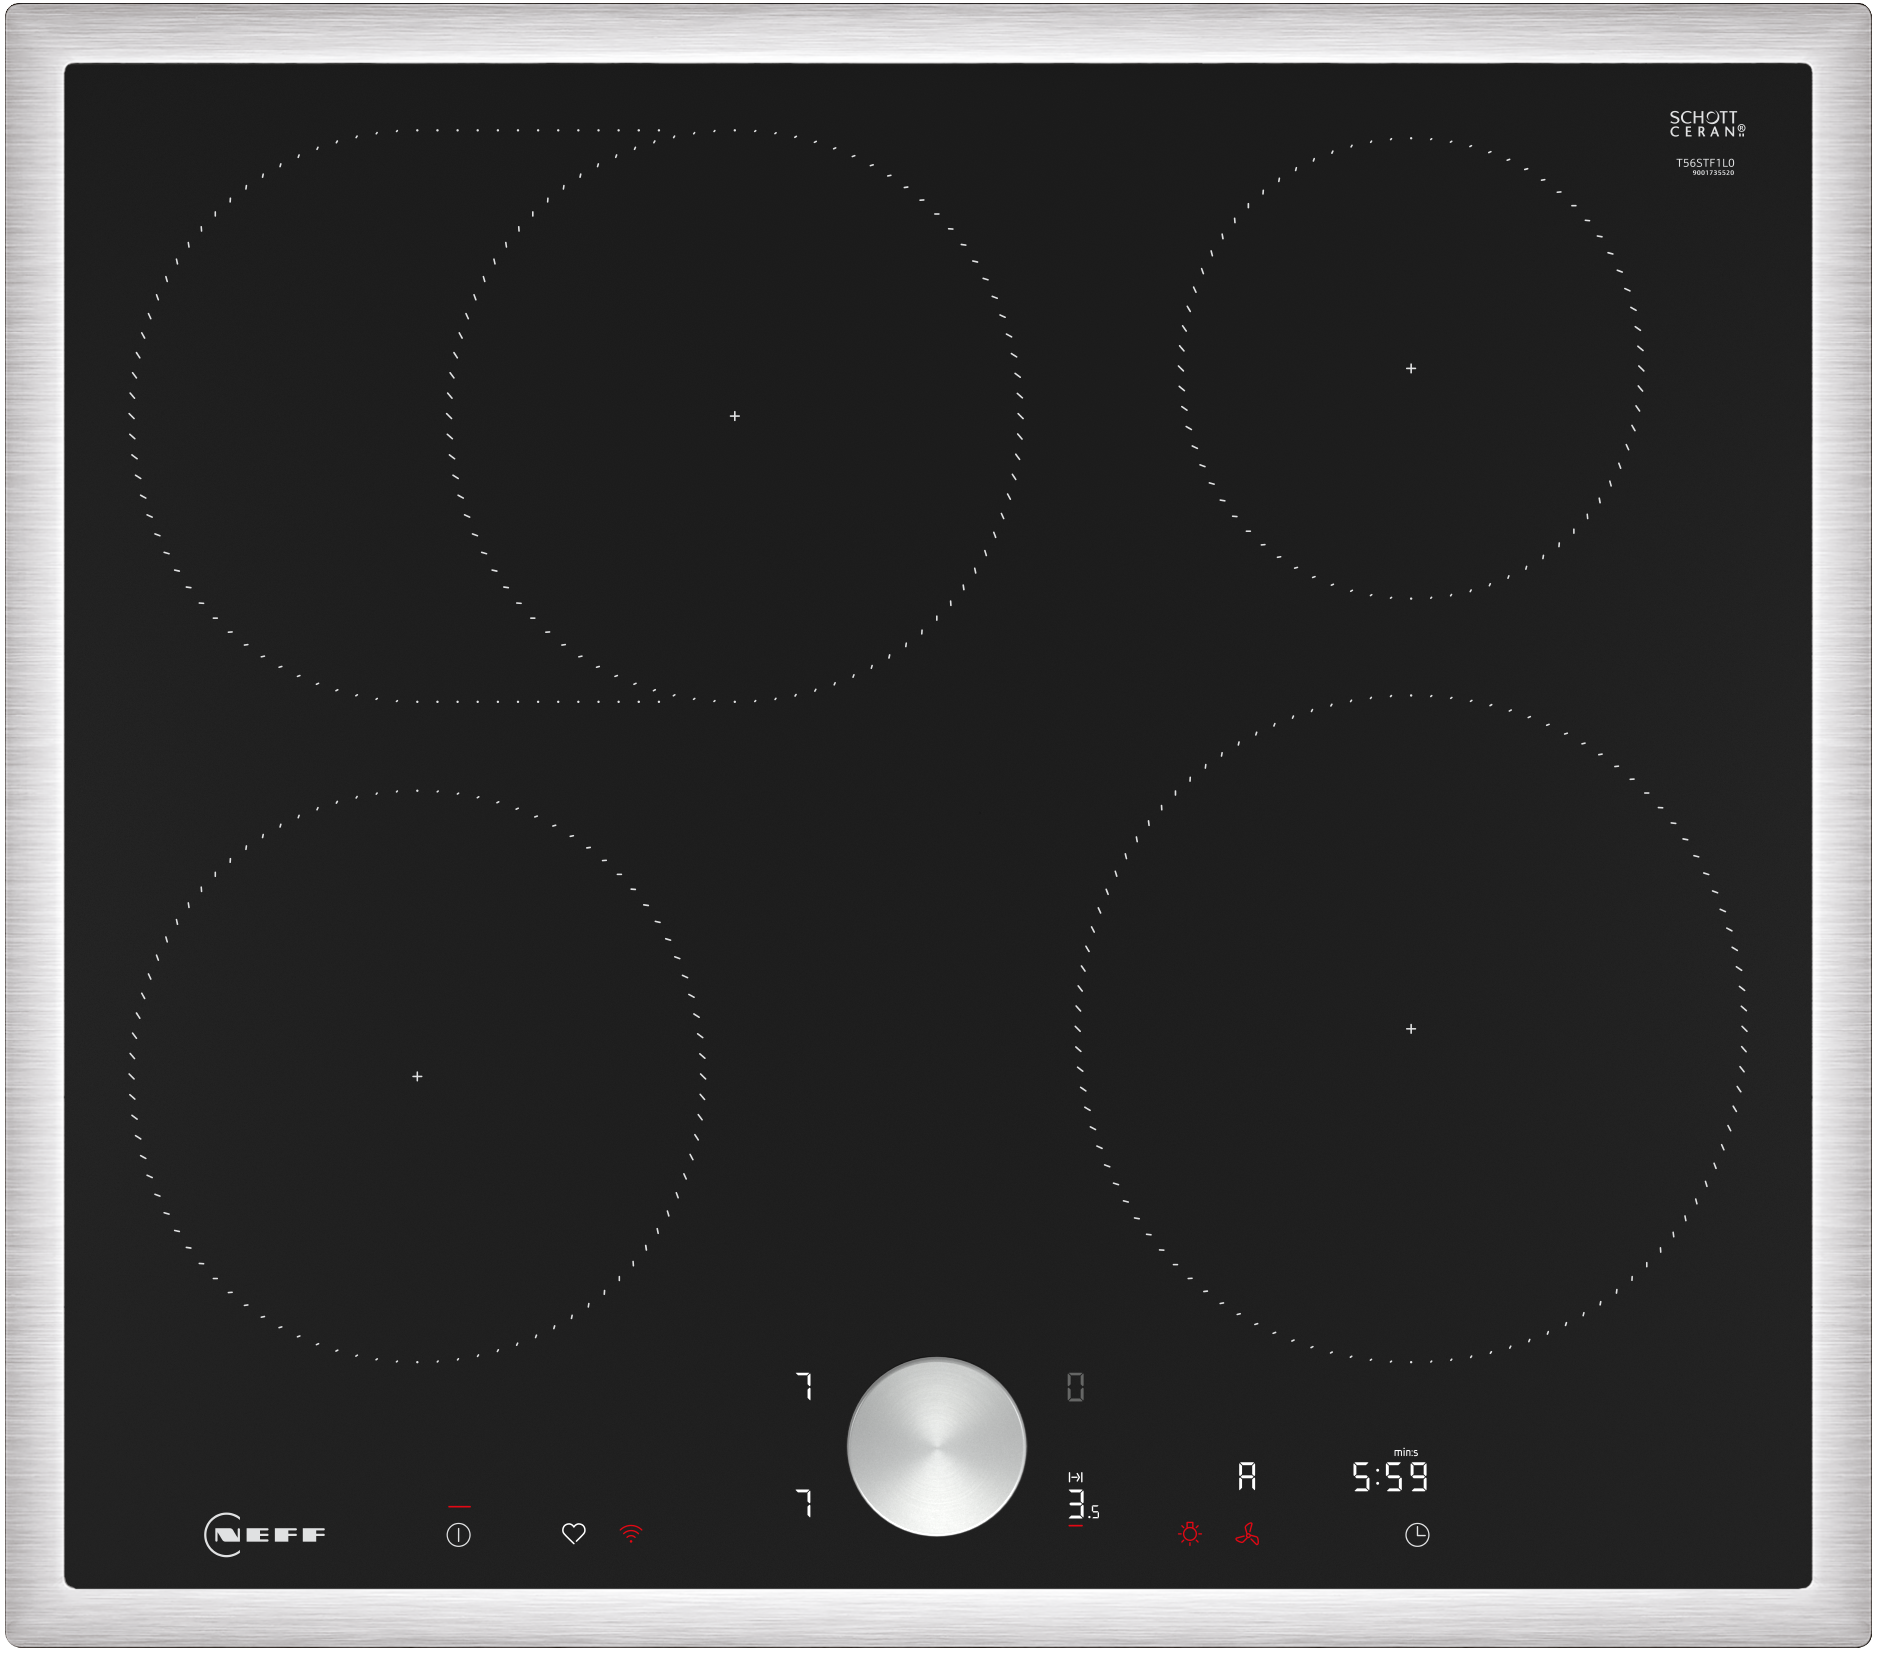Tap the 5:59 timer readout
The height and width of the screenshot is (1653, 1878).
[x=1390, y=1477]
